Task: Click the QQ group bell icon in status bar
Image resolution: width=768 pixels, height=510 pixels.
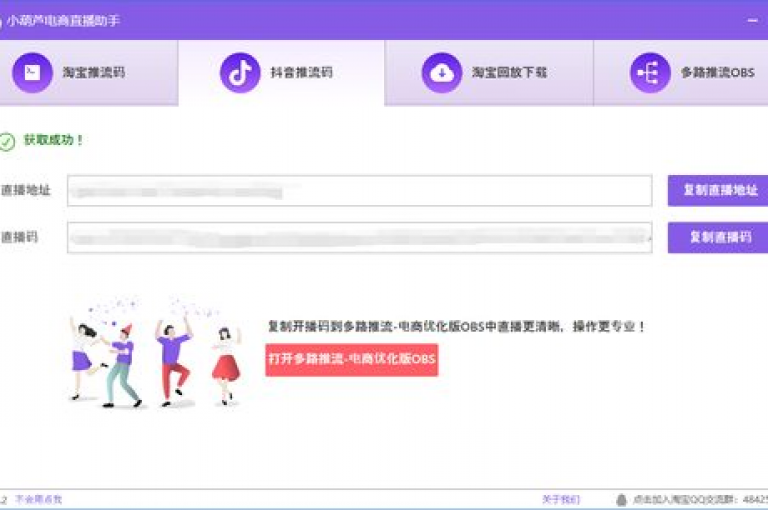Action: click(x=621, y=500)
